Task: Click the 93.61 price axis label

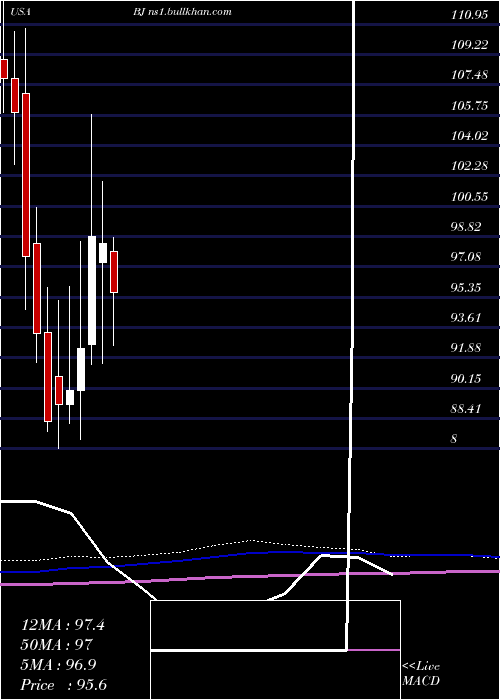Action: pyautogui.click(x=466, y=317)
